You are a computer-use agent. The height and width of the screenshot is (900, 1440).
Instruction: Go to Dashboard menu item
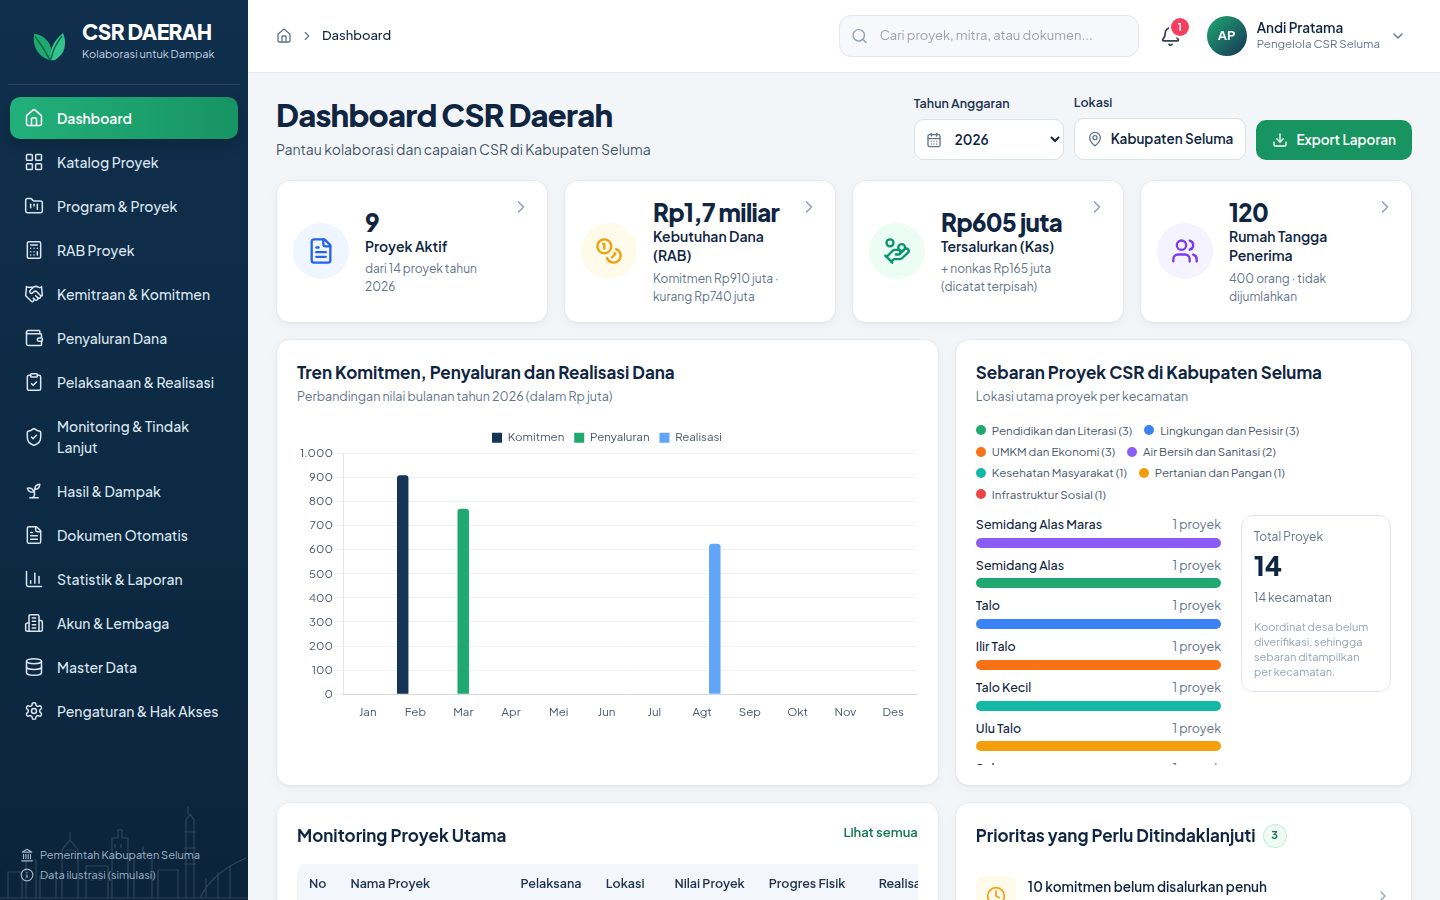coord(124,118)
